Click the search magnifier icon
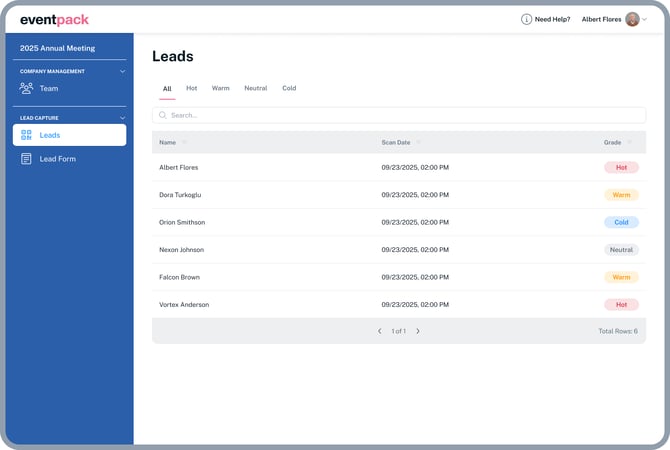Image resolution: width=670 pixels, height=450 pixels. pyautogui.click(x=163, y=115)
